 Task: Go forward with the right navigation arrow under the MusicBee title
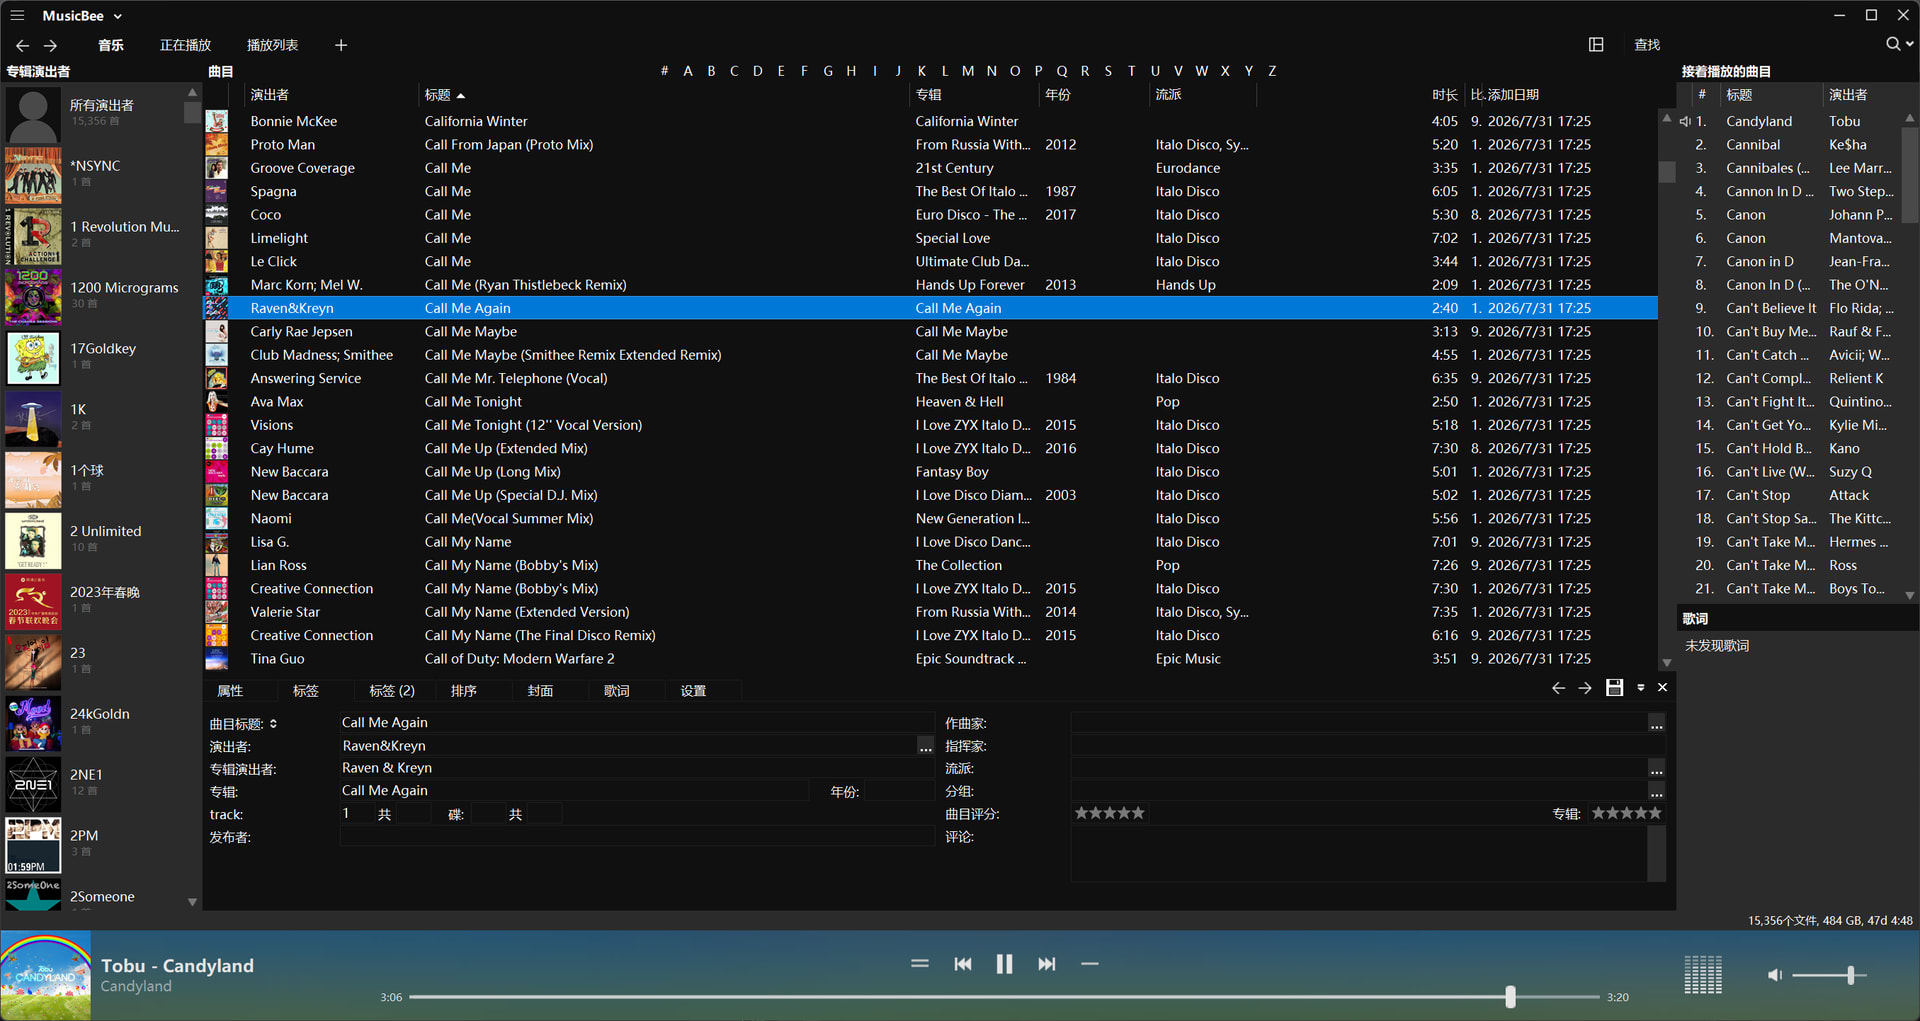pyautogui.click(x=51, y=46)
